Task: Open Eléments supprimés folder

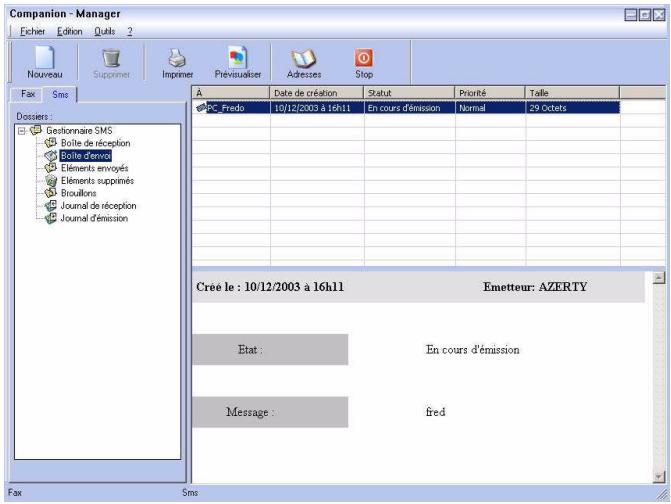Action: [x=97, y=181]
